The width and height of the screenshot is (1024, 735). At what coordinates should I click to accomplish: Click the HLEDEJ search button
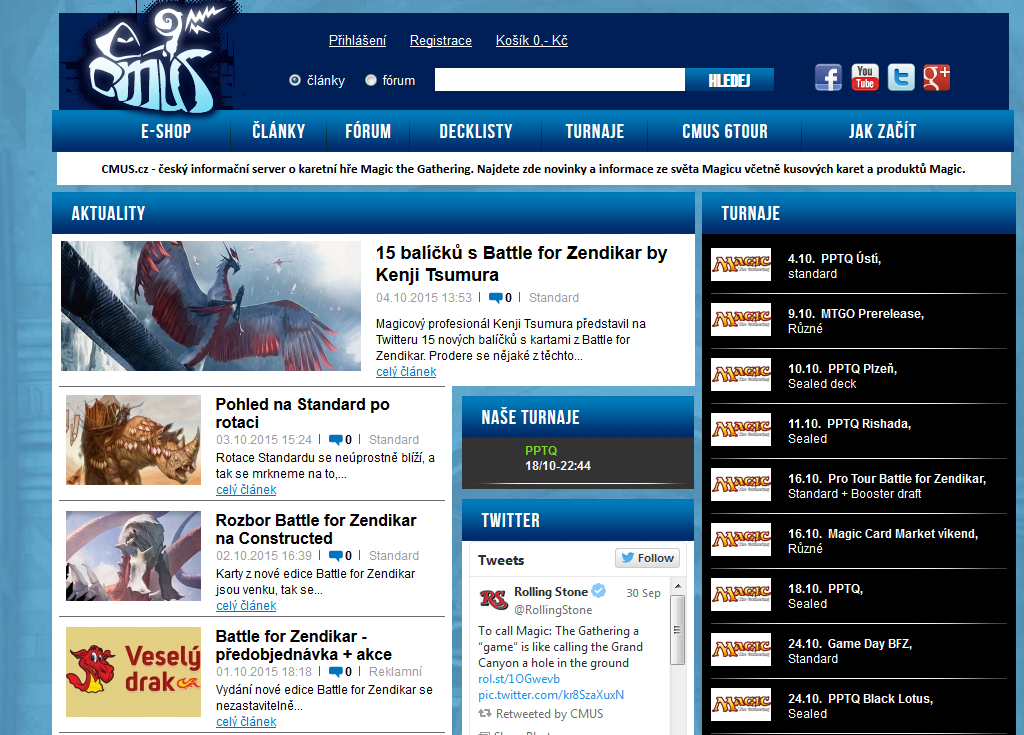pyautogui.click(x=729, y=80)
